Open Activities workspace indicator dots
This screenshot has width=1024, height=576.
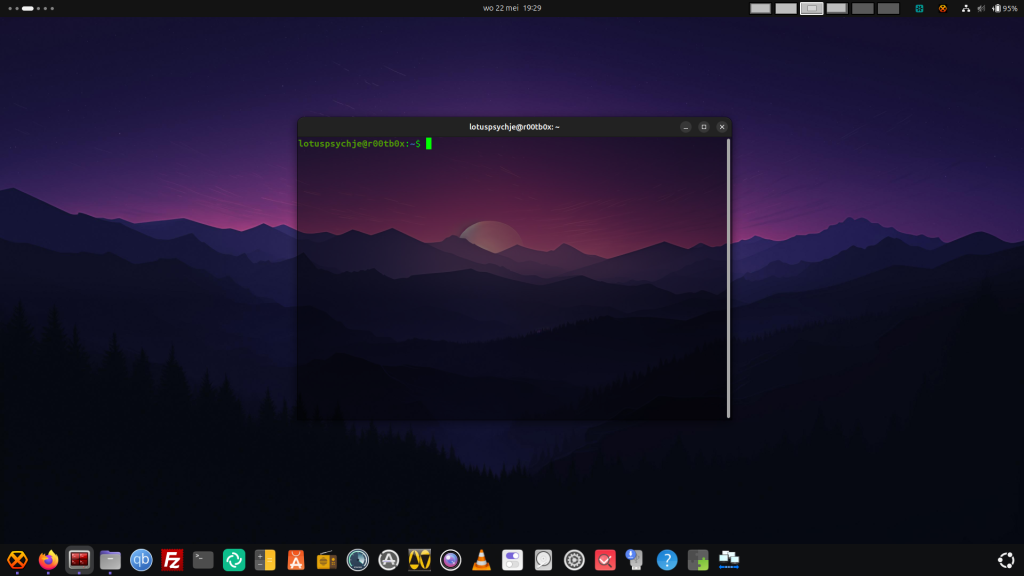point(31,8)
